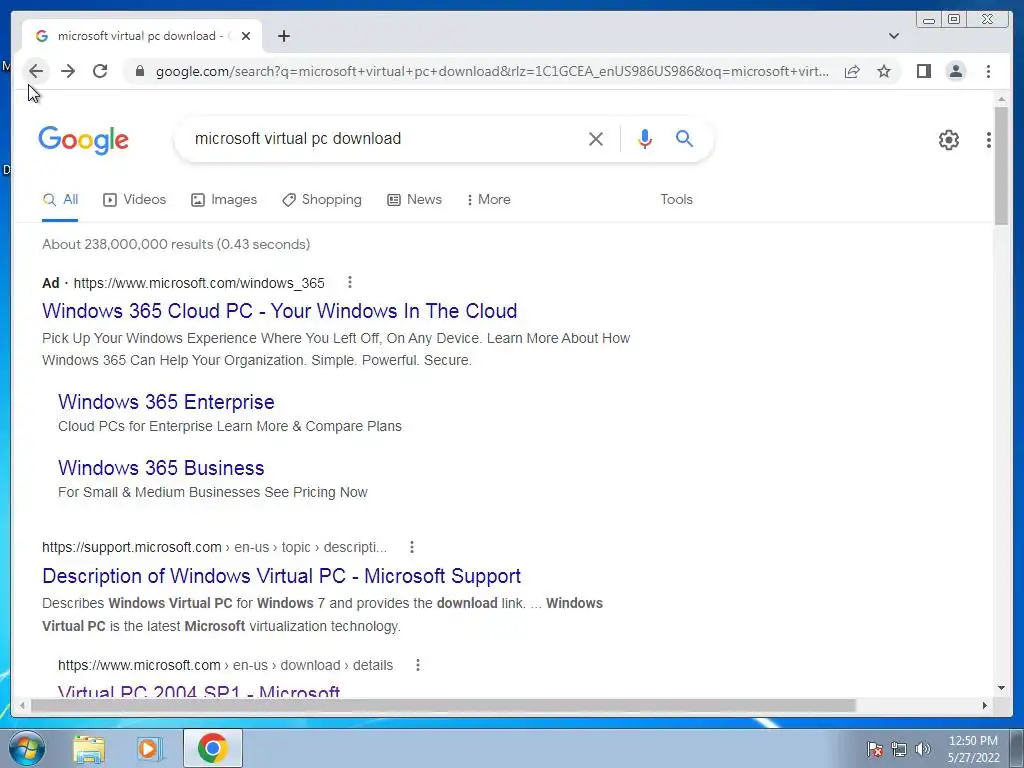Open options dots for microsoft.com download result

pyautogui.click(x=418, y=665)
